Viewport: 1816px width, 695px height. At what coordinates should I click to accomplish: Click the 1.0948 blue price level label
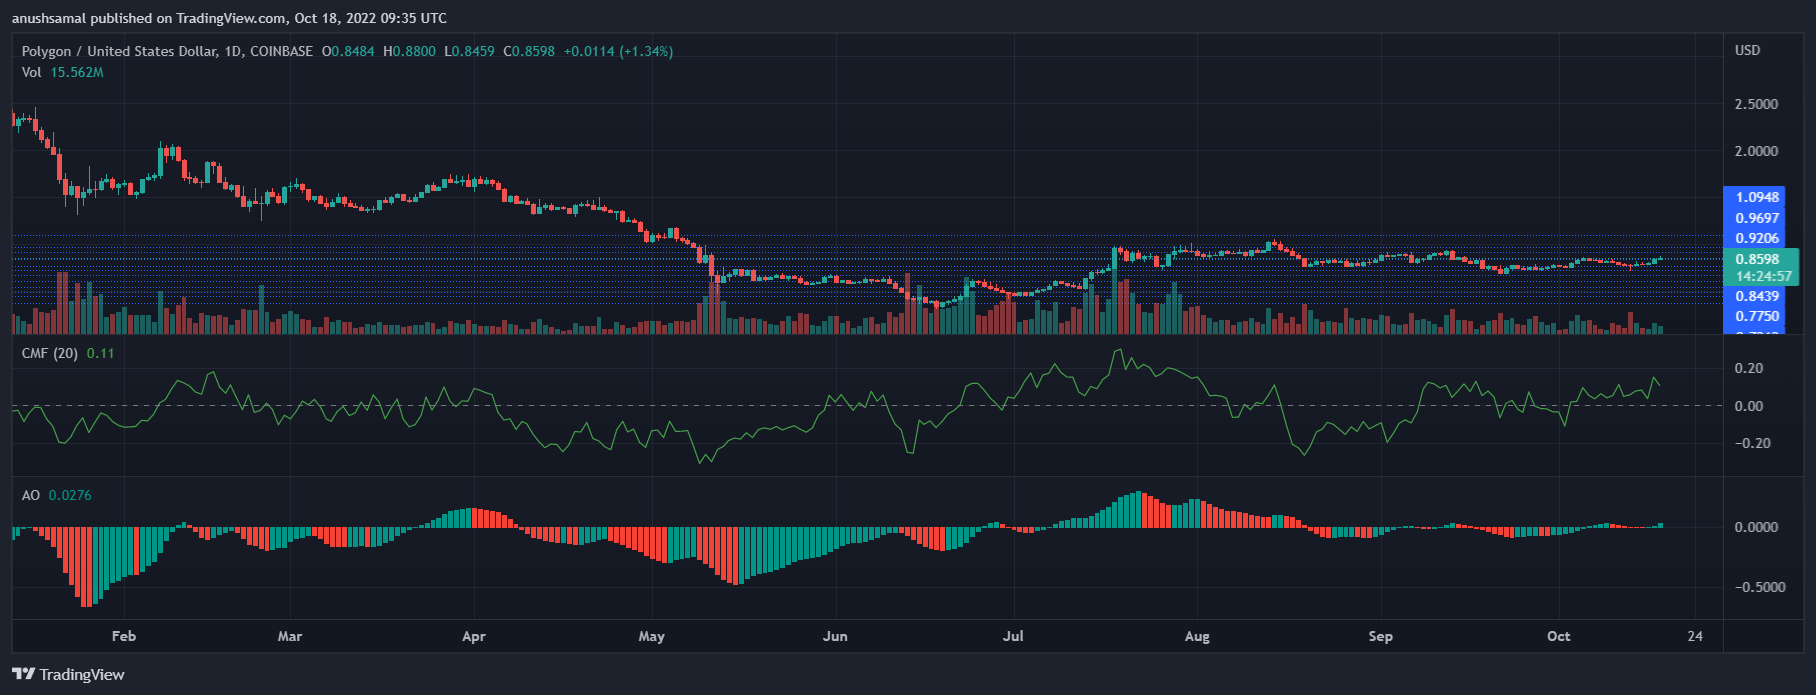click(1757, 197)
